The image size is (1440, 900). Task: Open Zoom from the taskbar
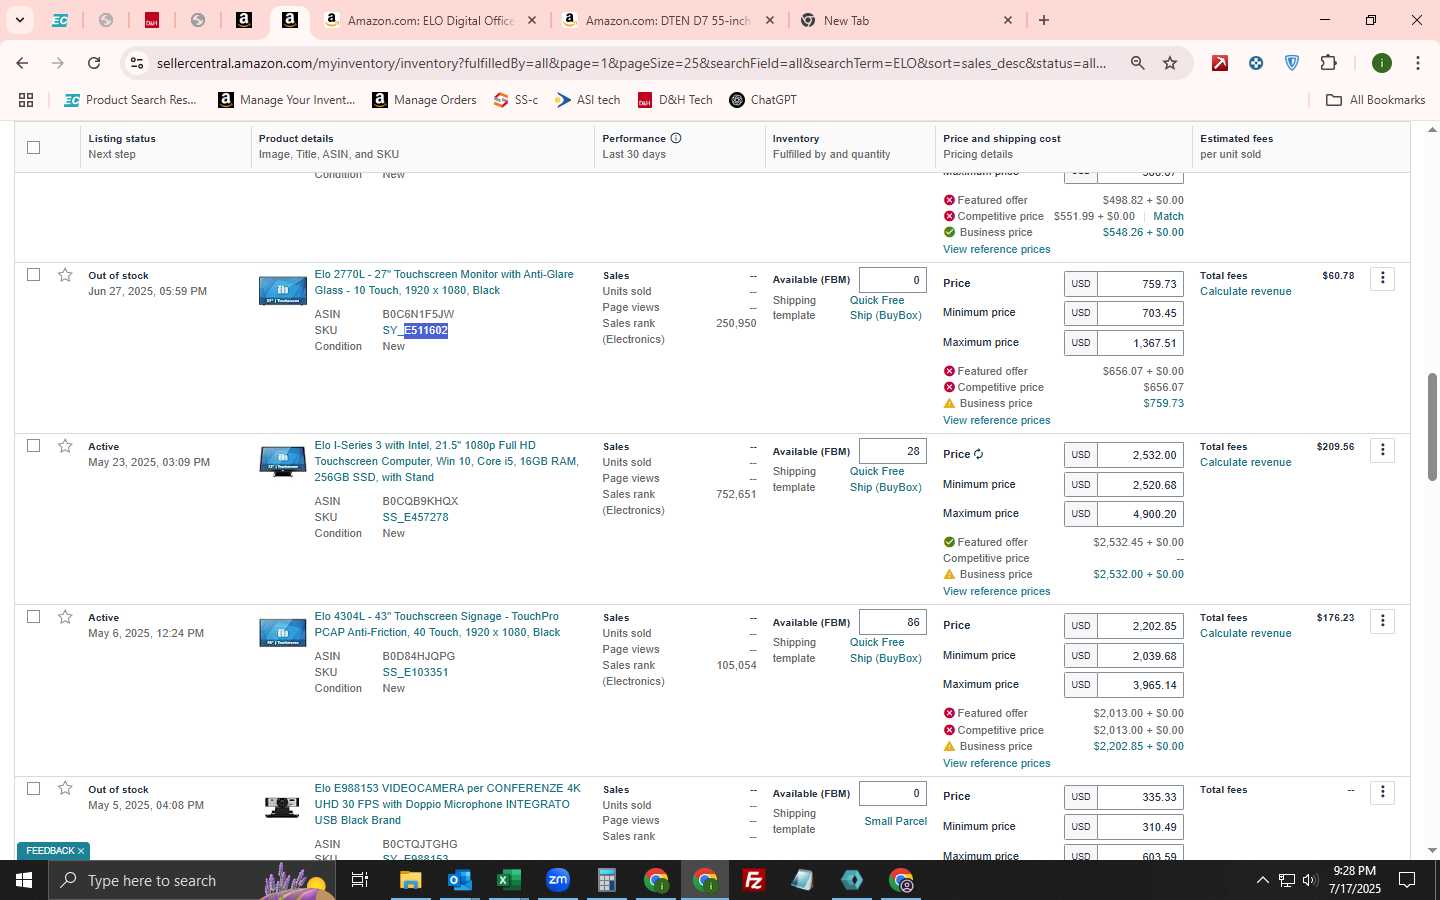click(x=557, y=880)
